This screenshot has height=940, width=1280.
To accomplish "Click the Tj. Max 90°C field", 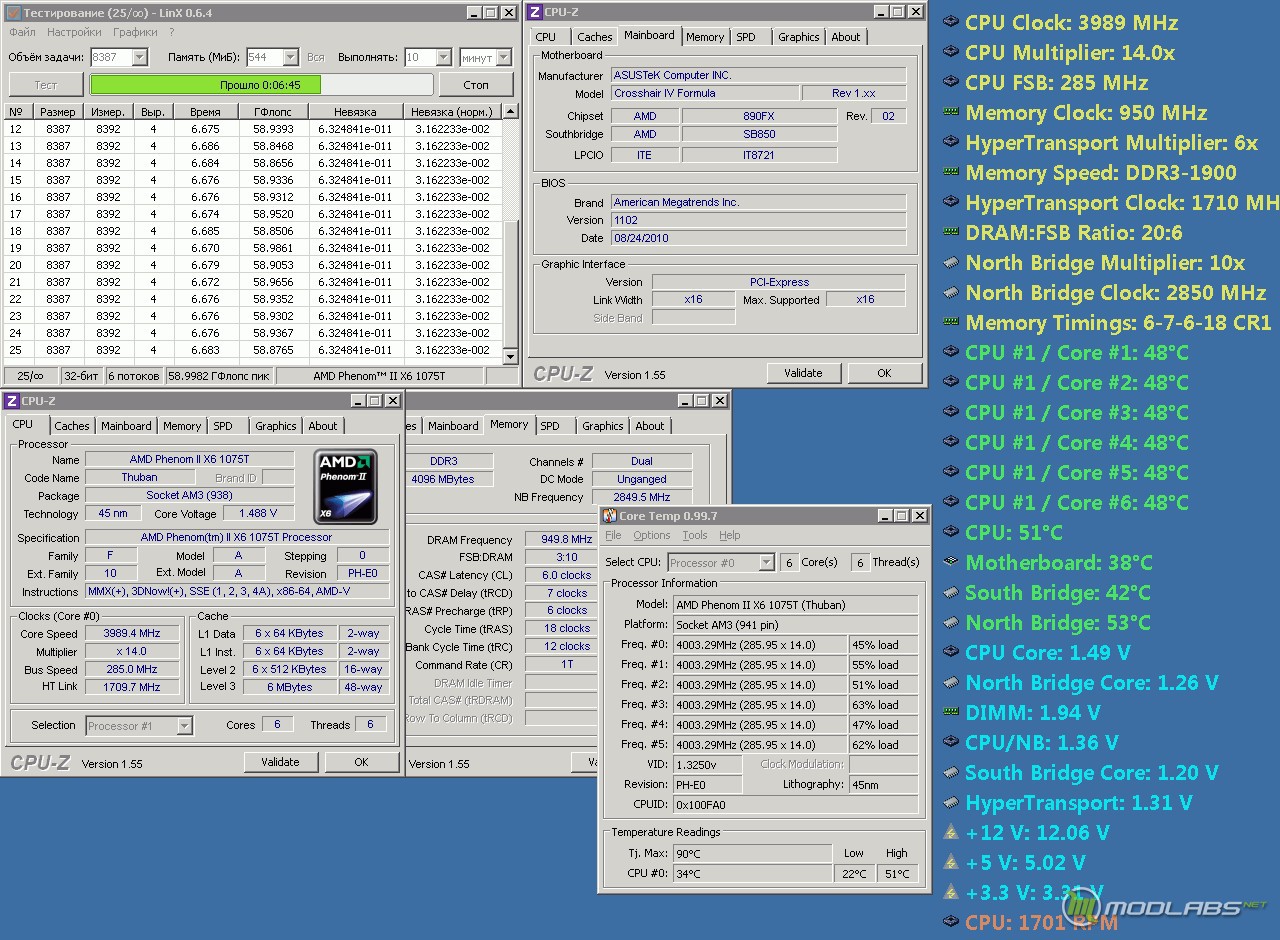I will coord(751,853).
